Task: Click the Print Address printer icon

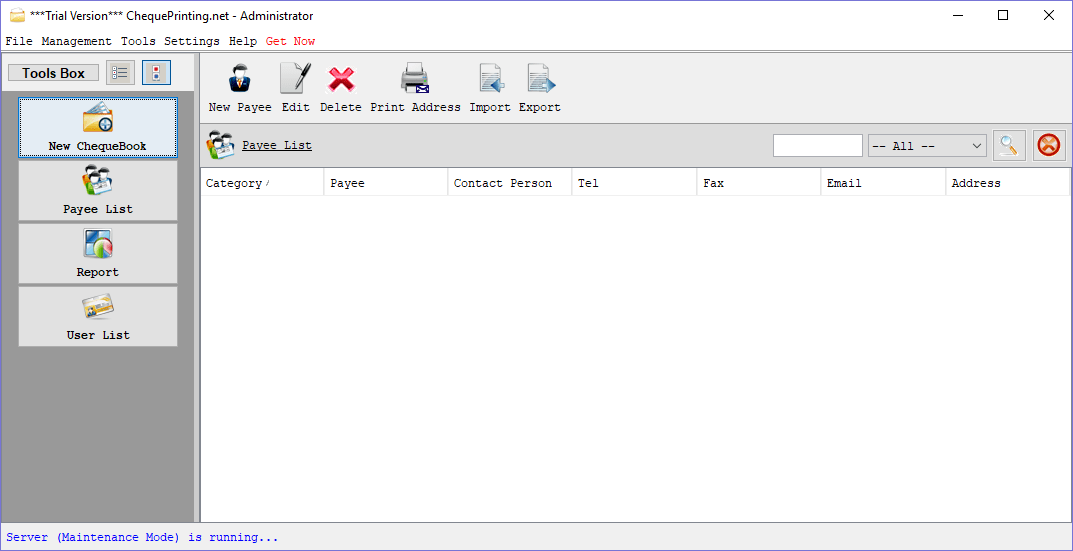Action: click(415, 78)
